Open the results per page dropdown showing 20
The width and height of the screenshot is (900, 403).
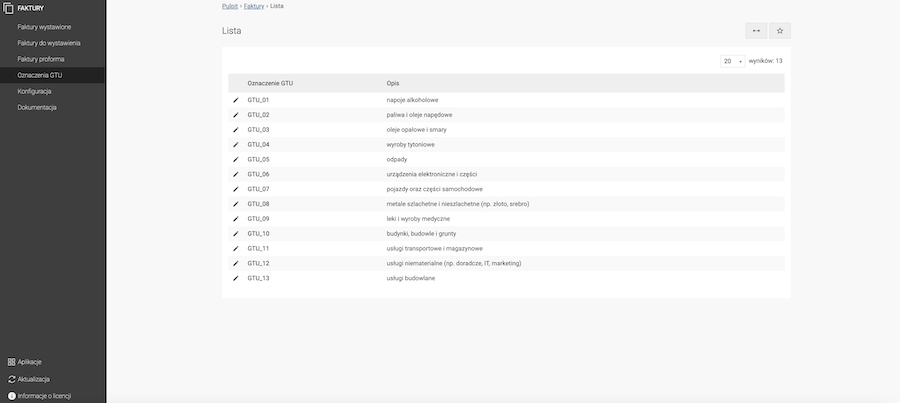(x=733, y=61)
